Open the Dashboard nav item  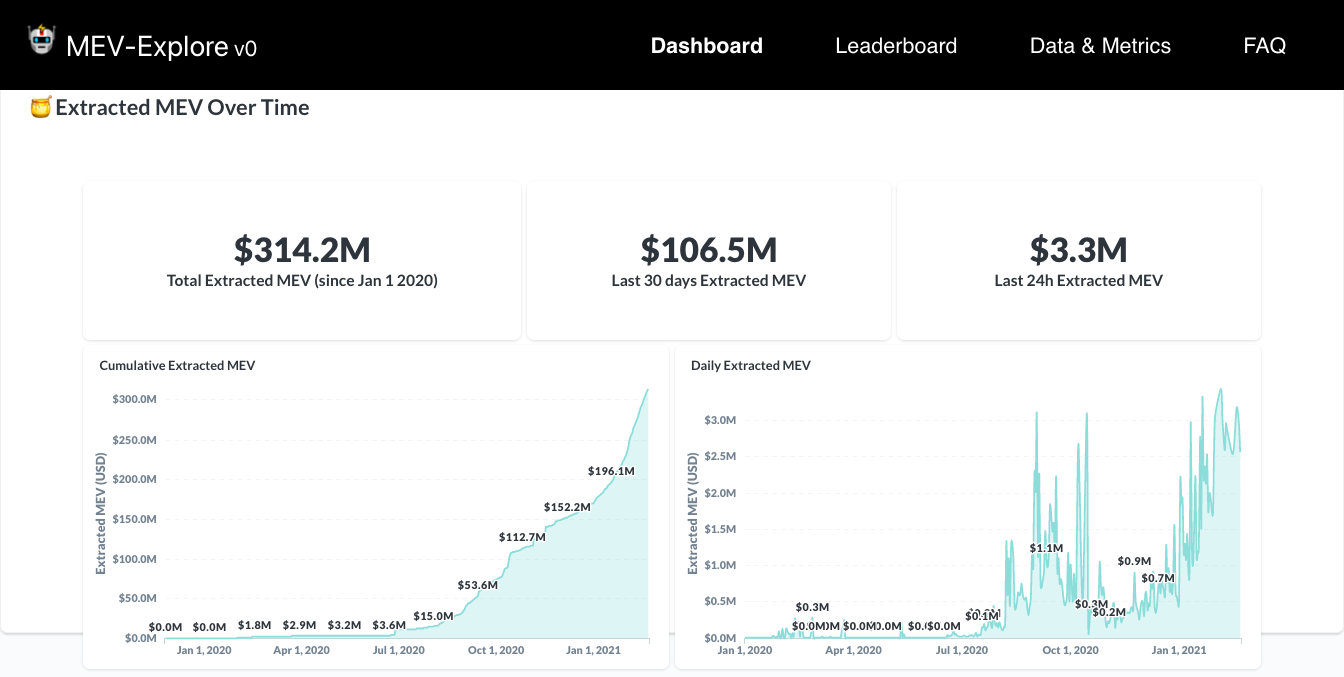706,45
